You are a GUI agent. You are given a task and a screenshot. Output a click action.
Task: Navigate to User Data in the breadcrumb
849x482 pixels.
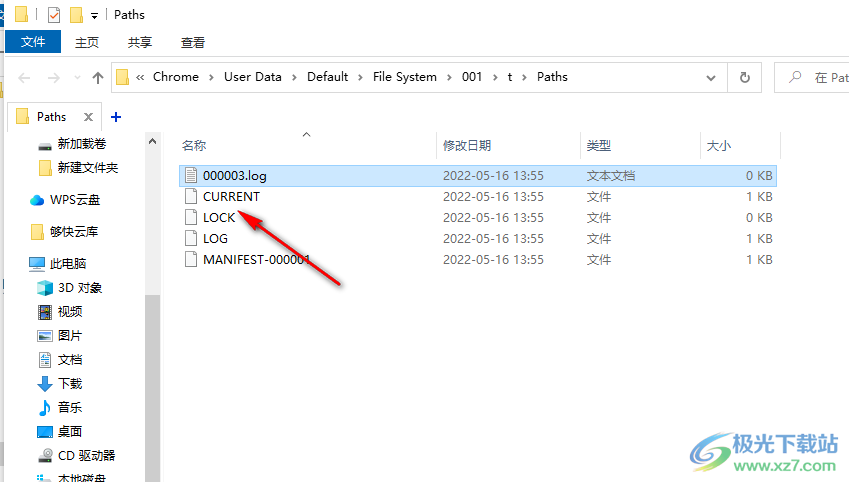[x=253, y=77]
